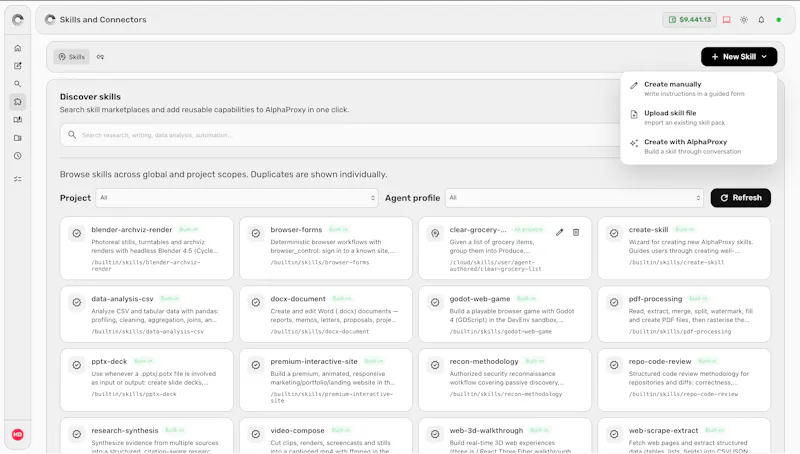Select the skills puzzle icon in sidebar
This screenshot has height=454, width=800.
click(x=18, y=102)
